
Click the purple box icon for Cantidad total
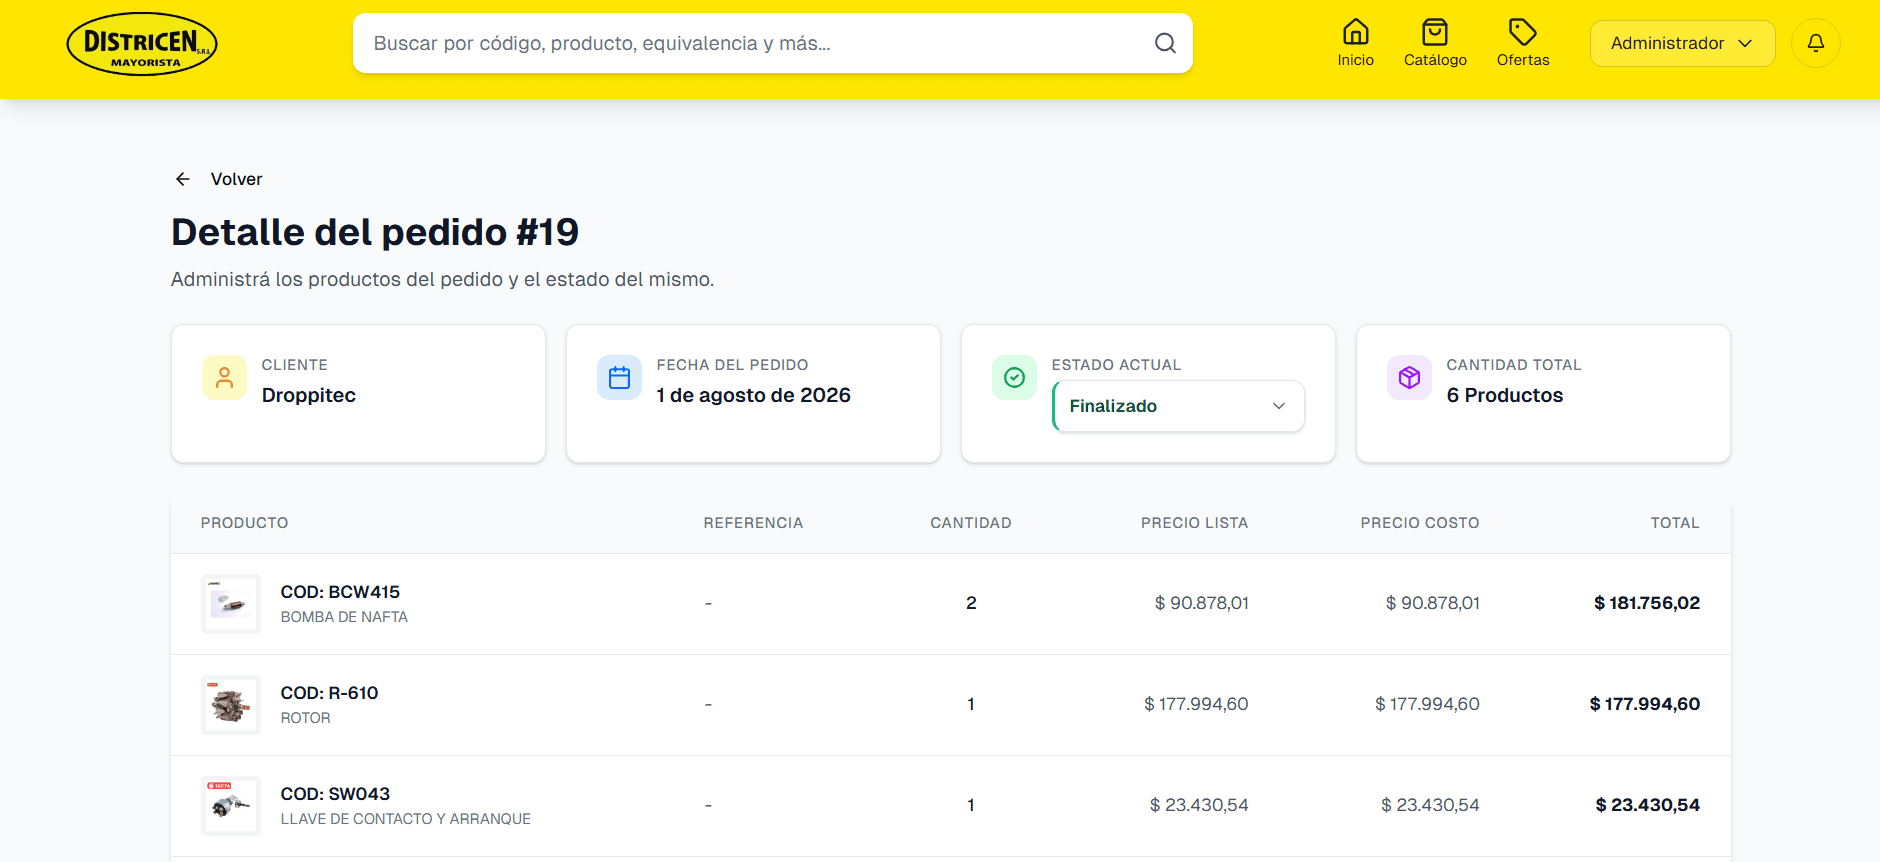tap(1409, 378)
